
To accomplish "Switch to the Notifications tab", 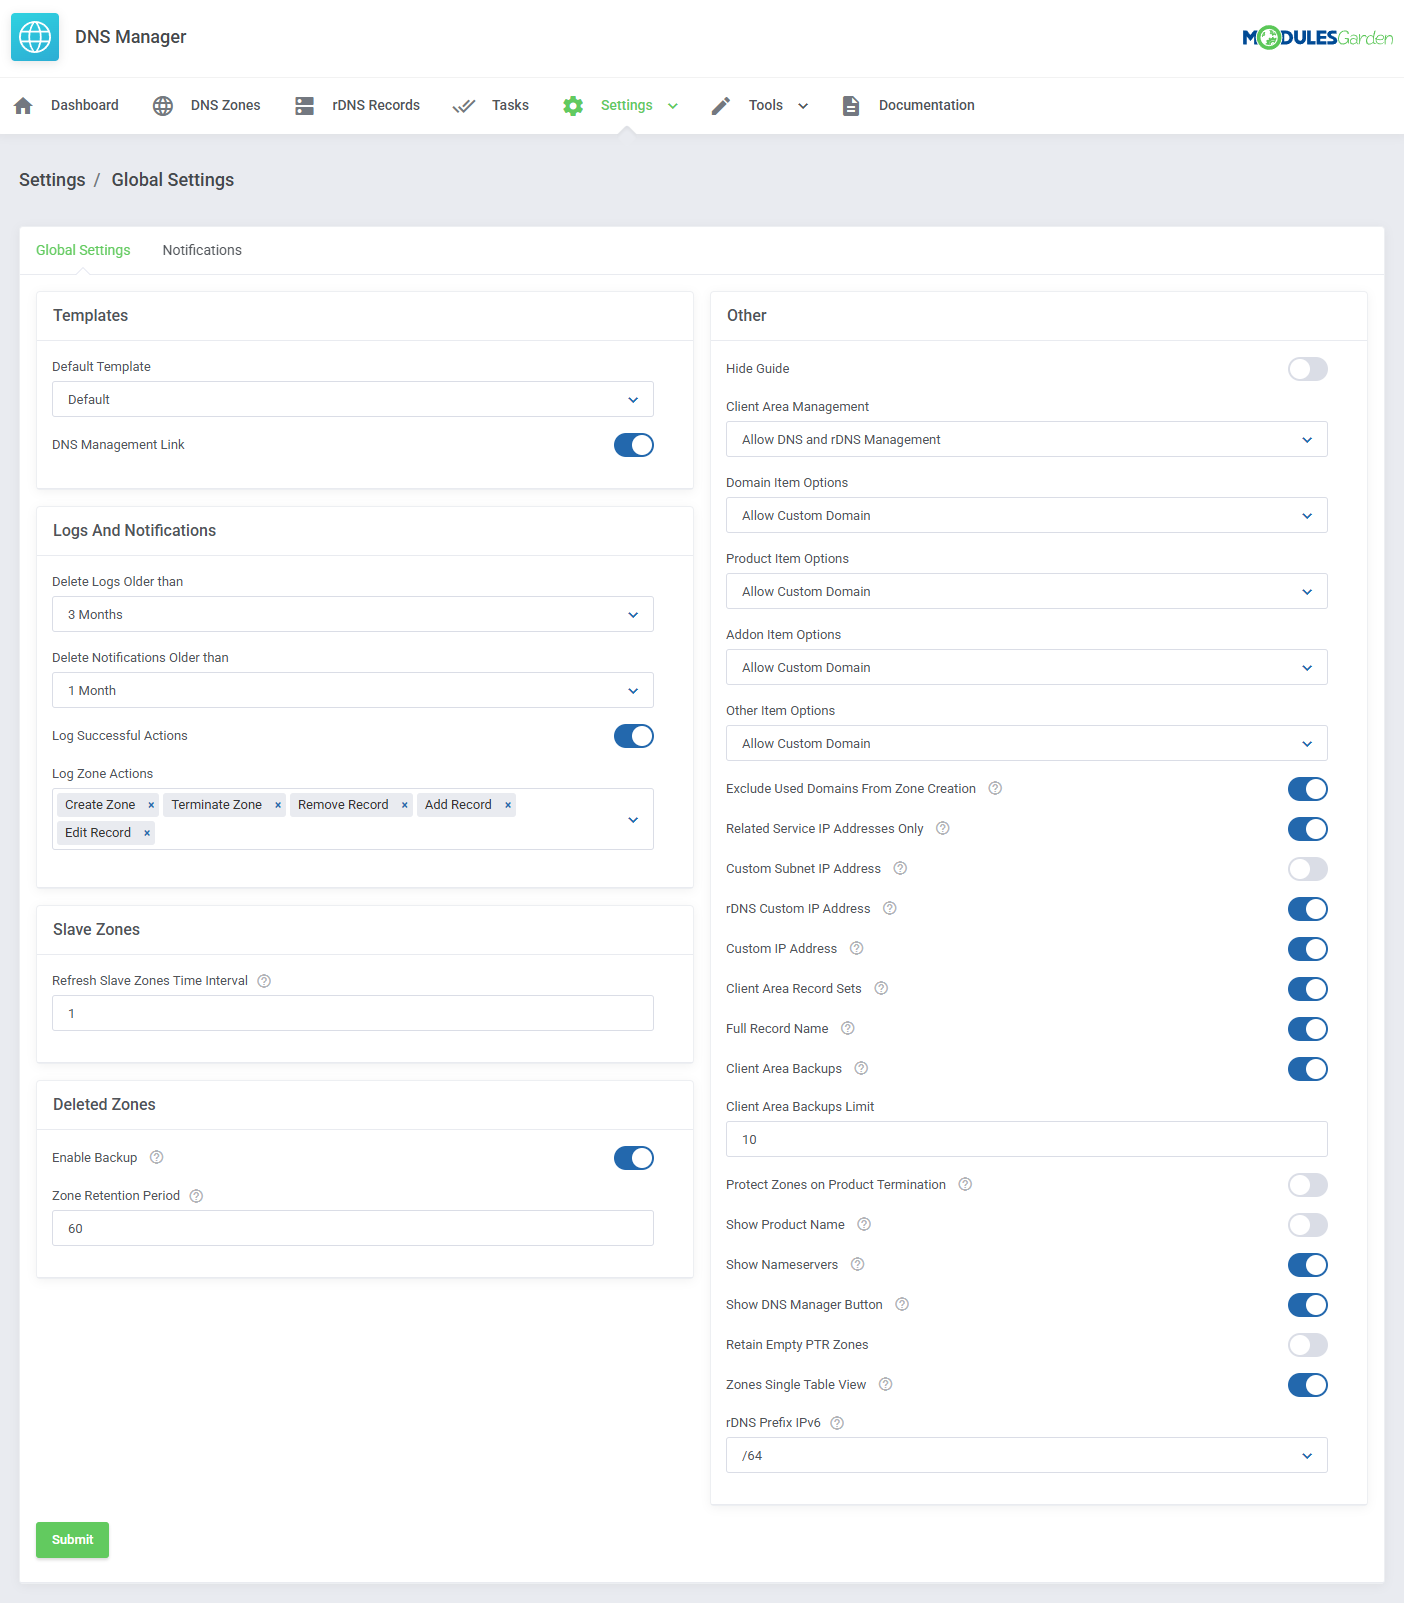I will (202, 250).
